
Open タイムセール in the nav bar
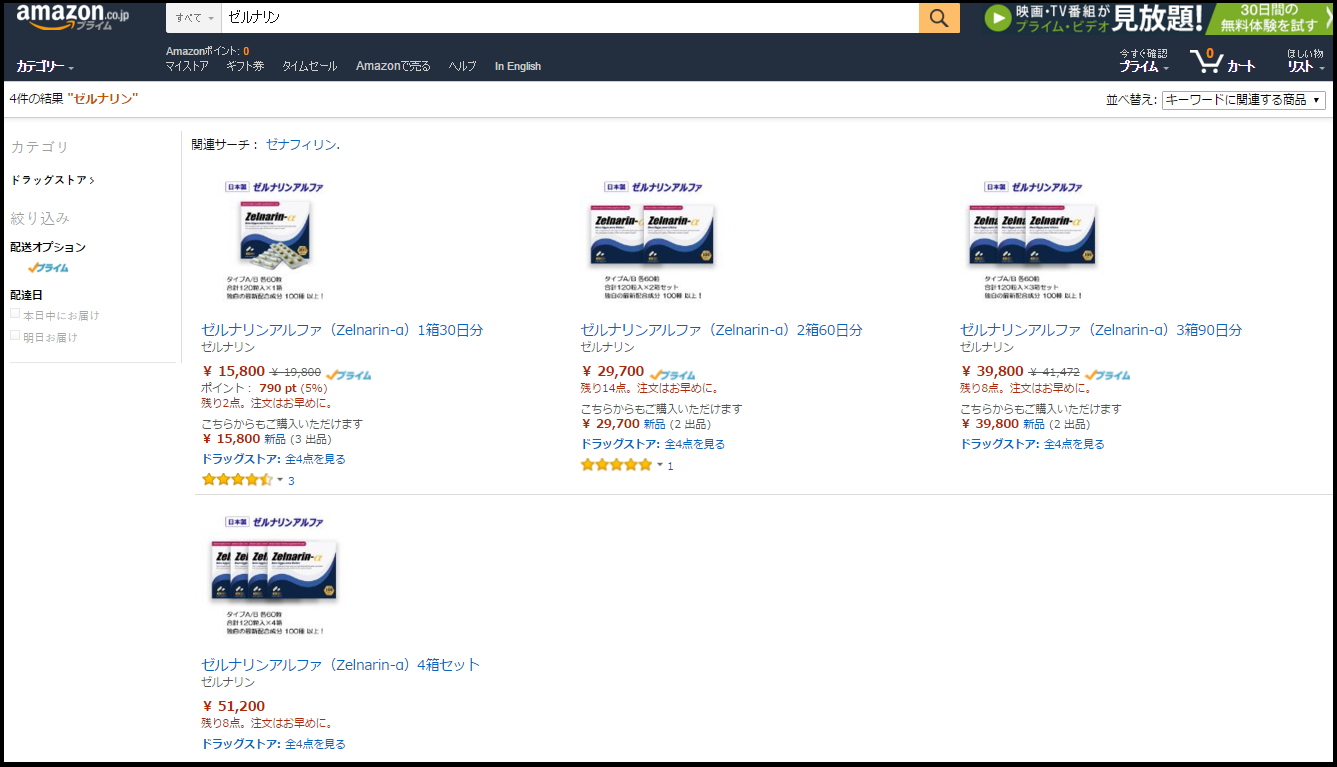309,66
